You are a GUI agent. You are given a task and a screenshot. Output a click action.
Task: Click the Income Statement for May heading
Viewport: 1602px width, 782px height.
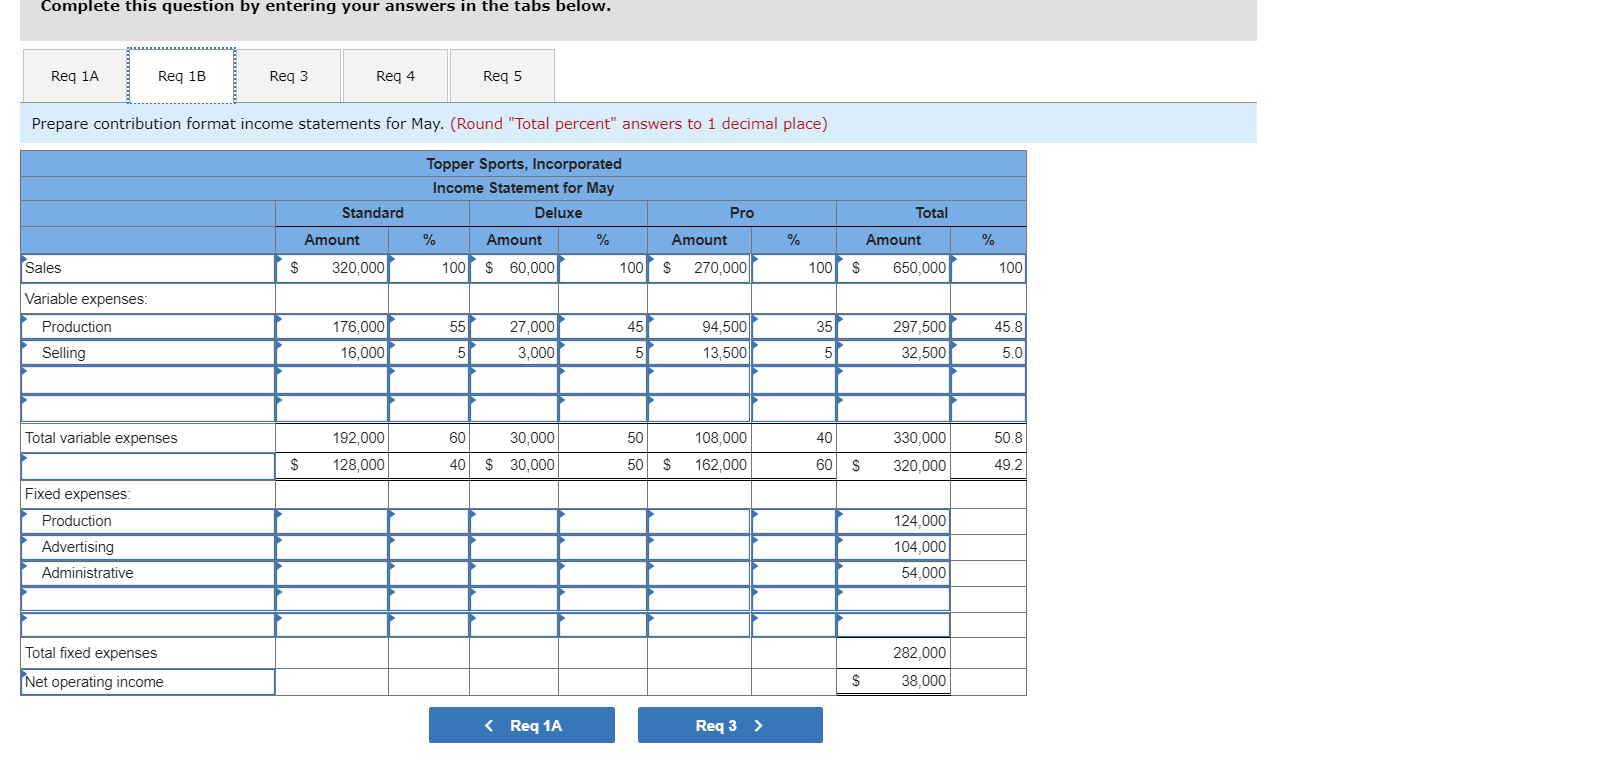click(x=524, y=188)
